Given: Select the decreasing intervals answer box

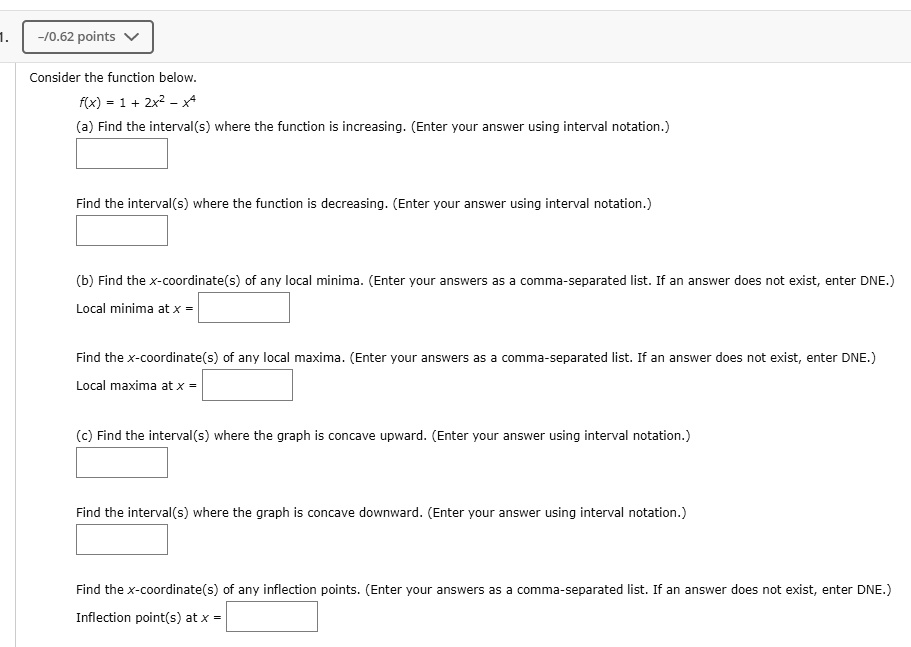Looking at the screenshot, I should pyautogui.click(x=121, y=230).
